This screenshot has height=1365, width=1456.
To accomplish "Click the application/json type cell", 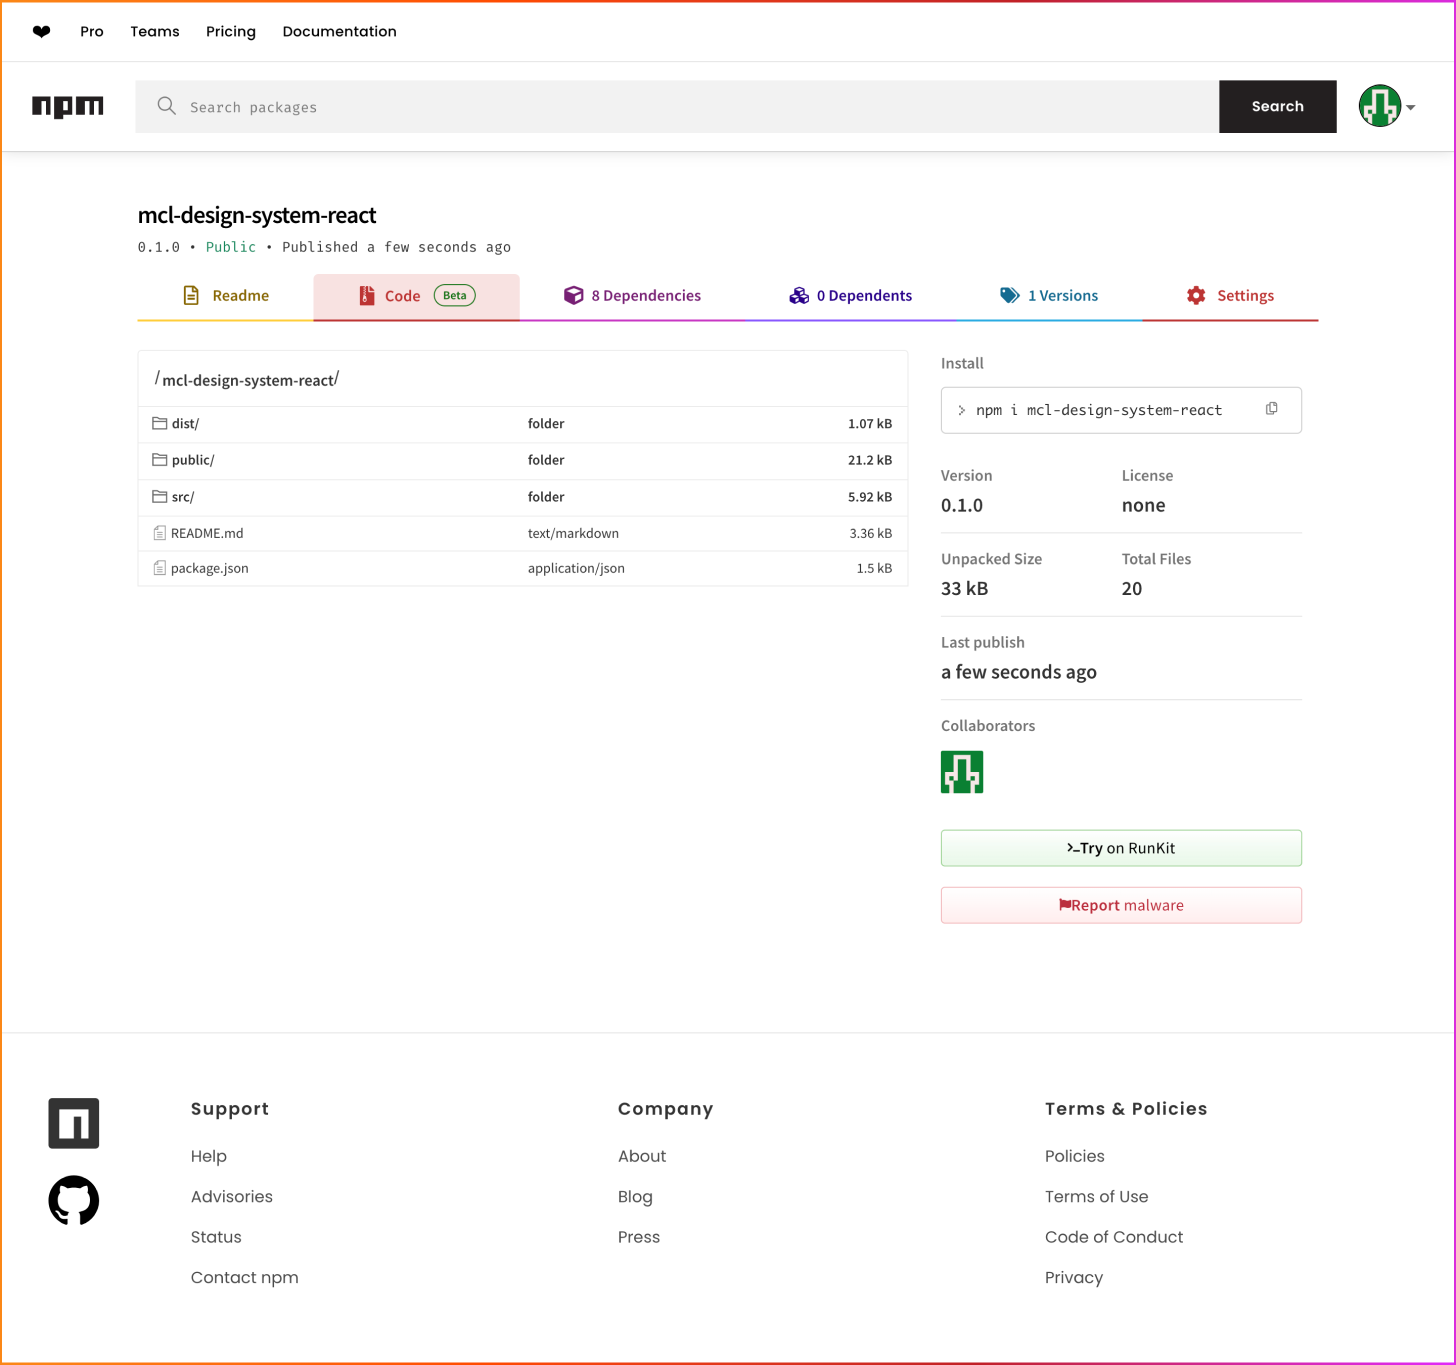I will click(576, 568).
